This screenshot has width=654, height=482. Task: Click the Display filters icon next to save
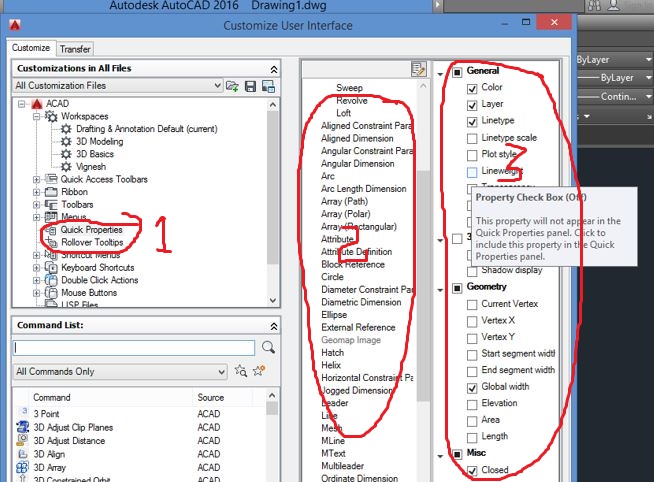pos(268,86)
